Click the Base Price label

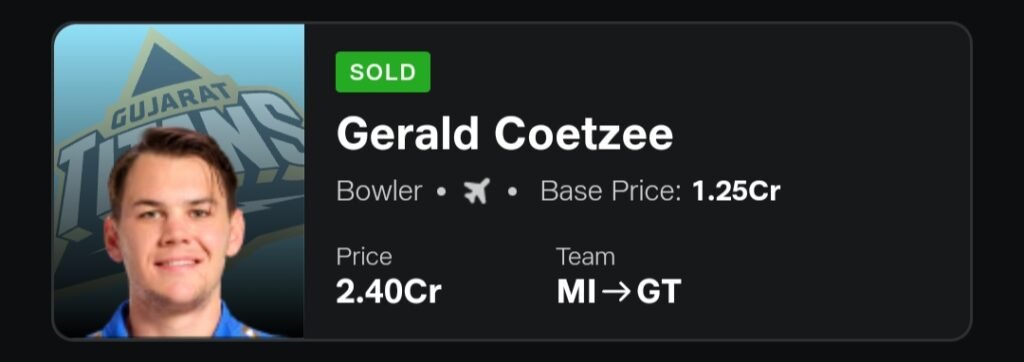click(x=611, y=192)
